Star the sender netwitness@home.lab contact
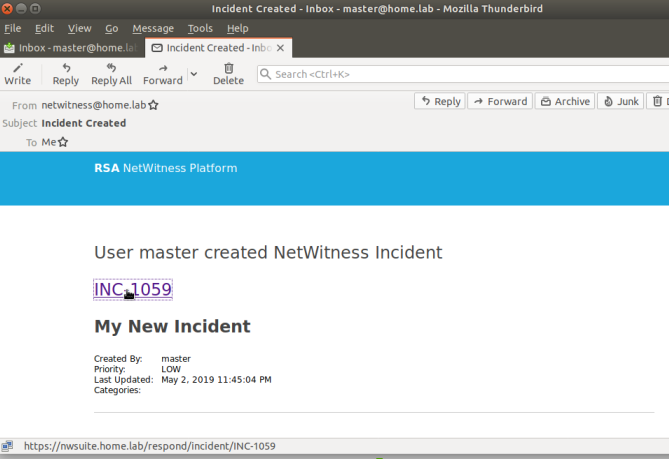Viewport: 669px width, 459px height. click(x=153, y=105)
